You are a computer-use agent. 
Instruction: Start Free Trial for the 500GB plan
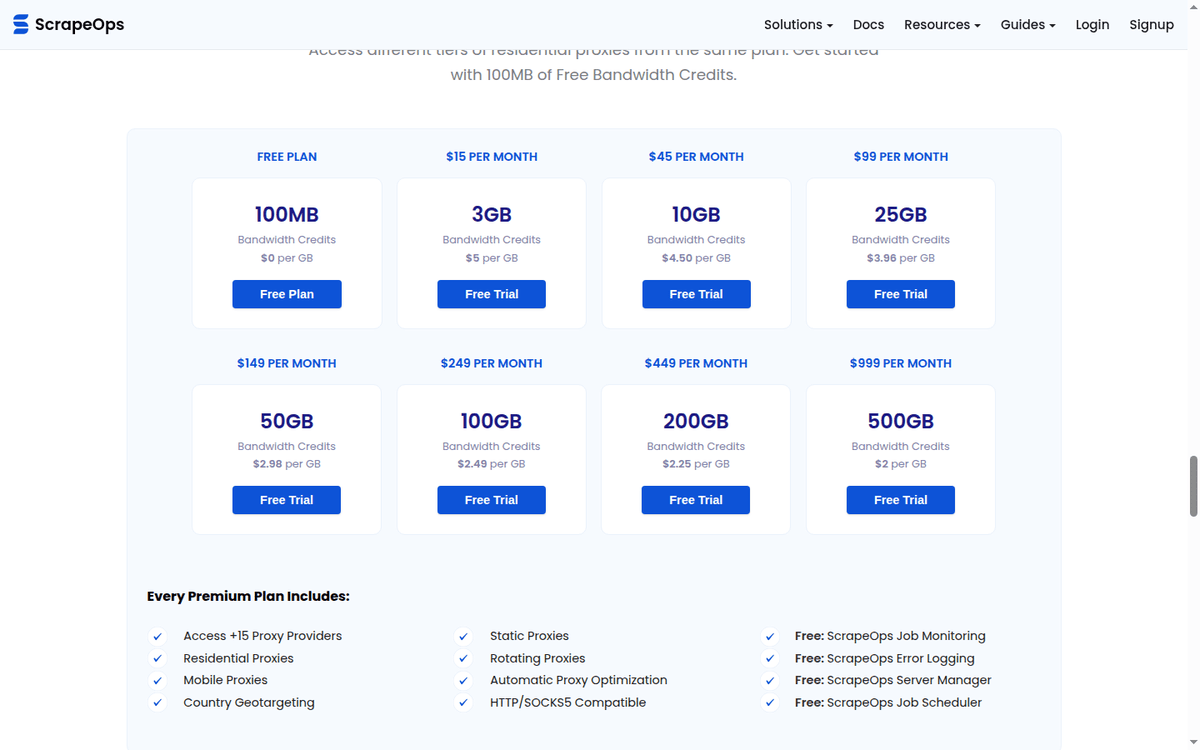click(900, 500)
